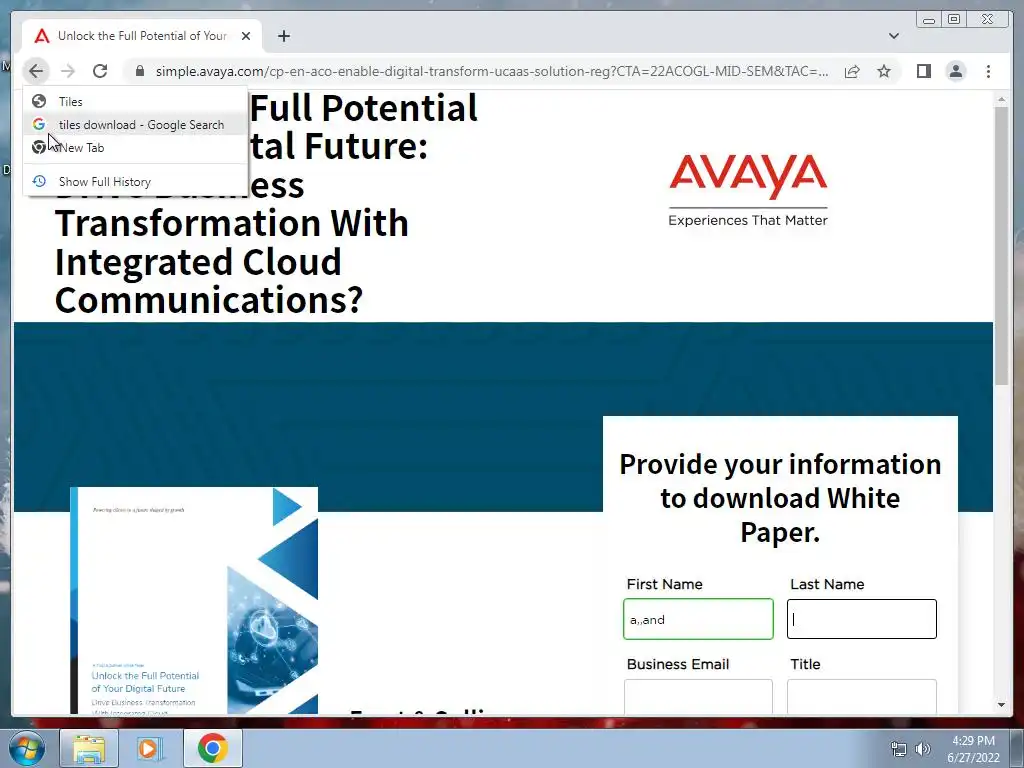Click the Chrome icon in taskbar

click(x=212, y=748)
